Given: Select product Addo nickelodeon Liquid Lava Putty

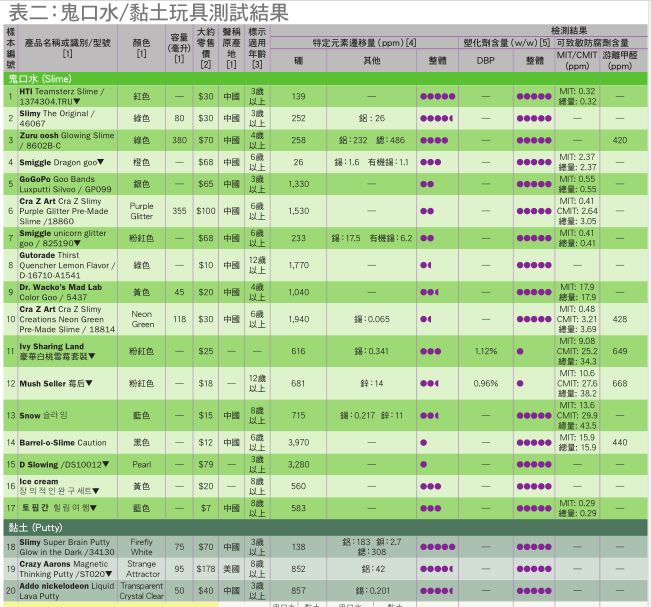Looking at the screenshot, I should (67, 591).
